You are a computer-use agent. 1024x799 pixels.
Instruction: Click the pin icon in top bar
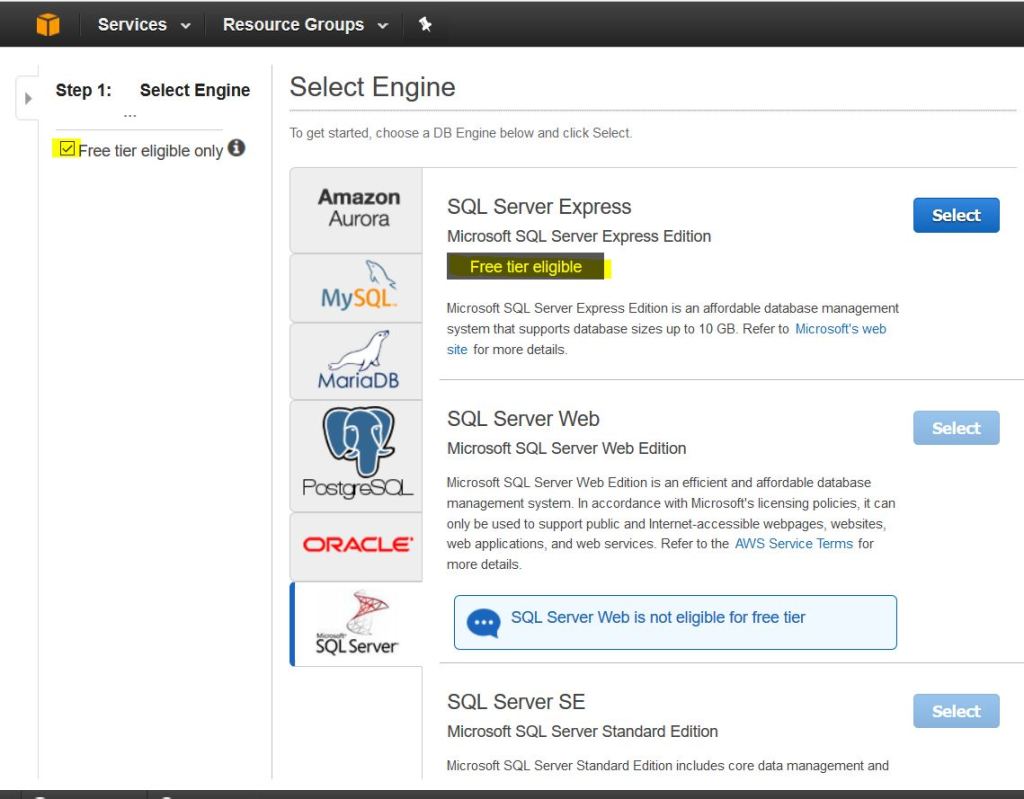tap(425, 24)
